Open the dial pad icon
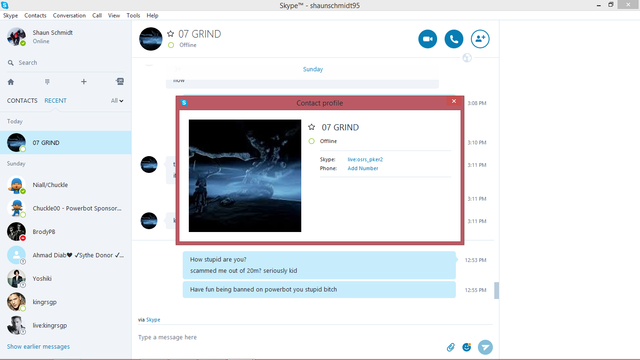The width and height of the screenshot is (640, 360). point(47,82)
